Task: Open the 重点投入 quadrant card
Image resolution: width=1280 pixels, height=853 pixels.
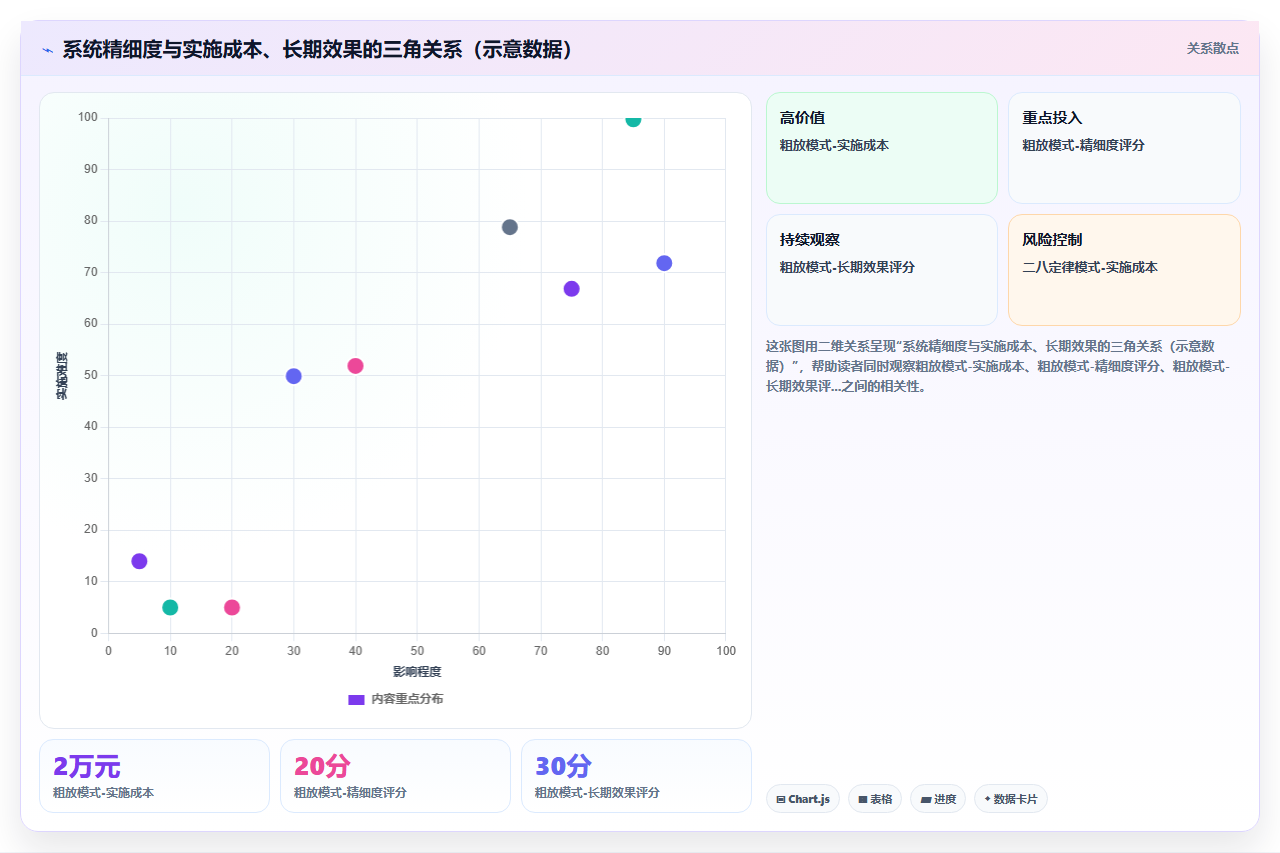Action: tap(1124, 148)
